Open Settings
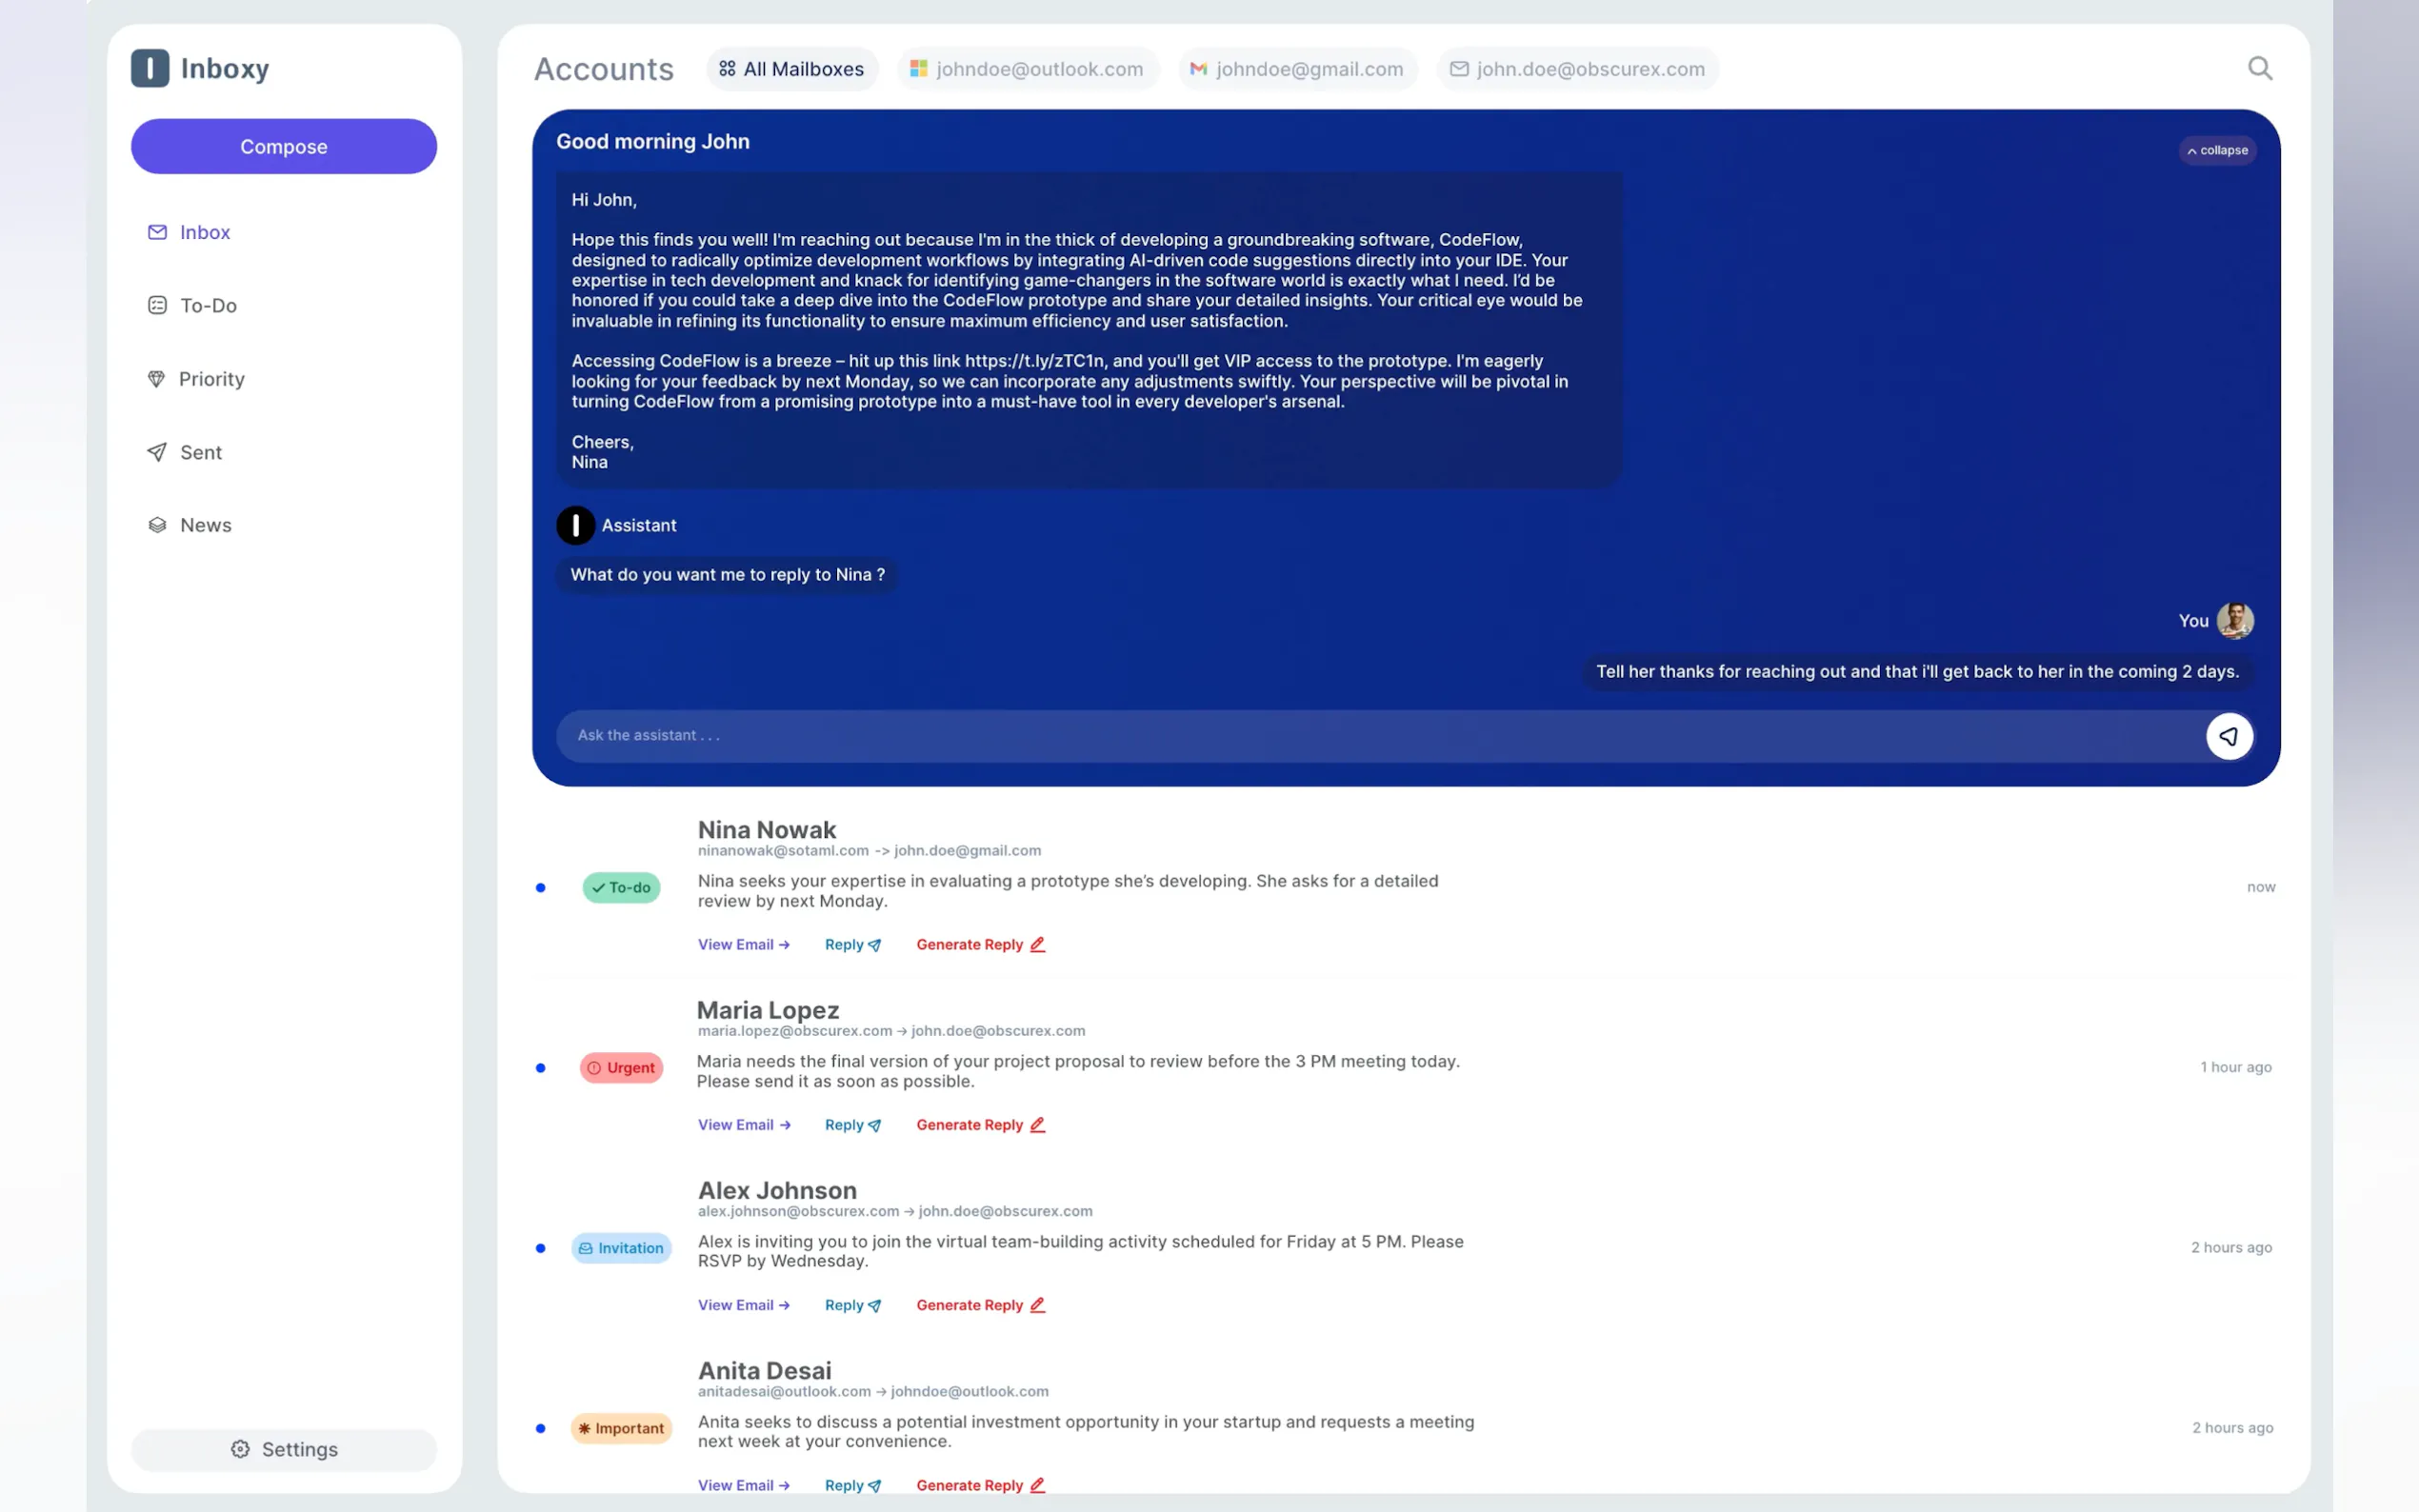 284,1449
